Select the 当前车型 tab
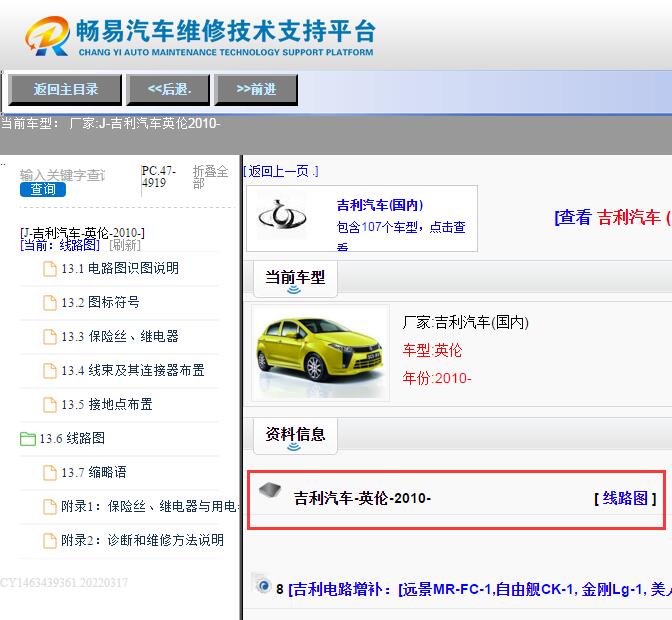This screenshot has width=672, height=620. pos(295,279)
